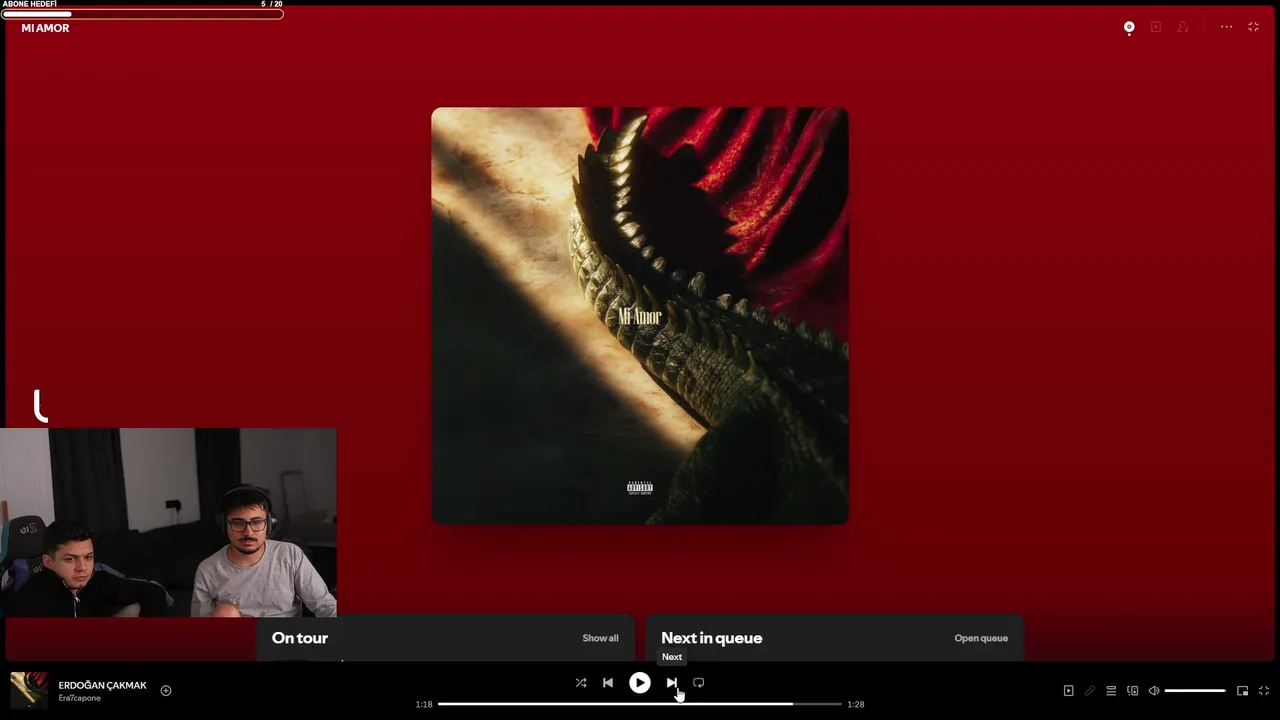The image size is (1280, 720).
Task: Click the total duration 1:28
Action: tap(855, 704)
